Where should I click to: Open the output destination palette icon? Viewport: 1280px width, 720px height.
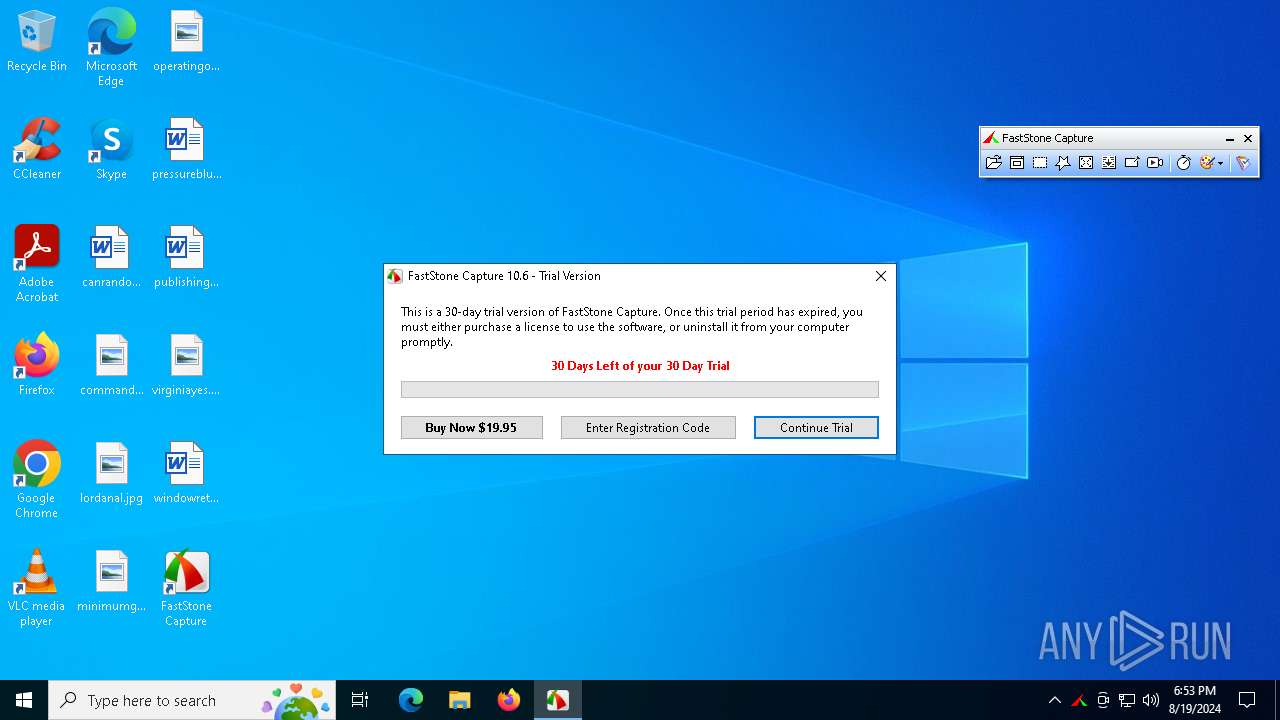pos(1207,163)
